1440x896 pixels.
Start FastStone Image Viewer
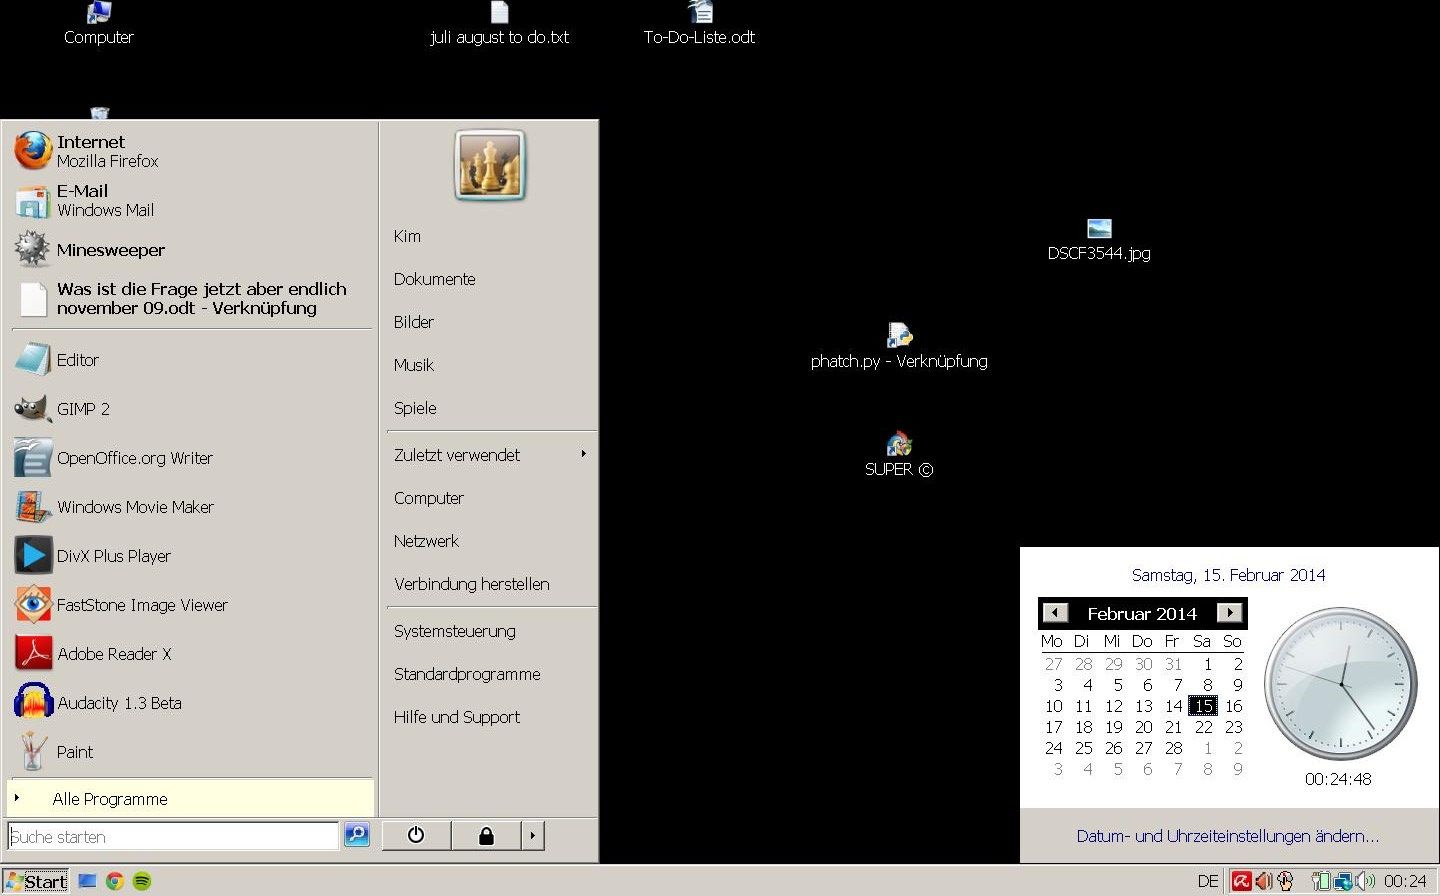141,605
